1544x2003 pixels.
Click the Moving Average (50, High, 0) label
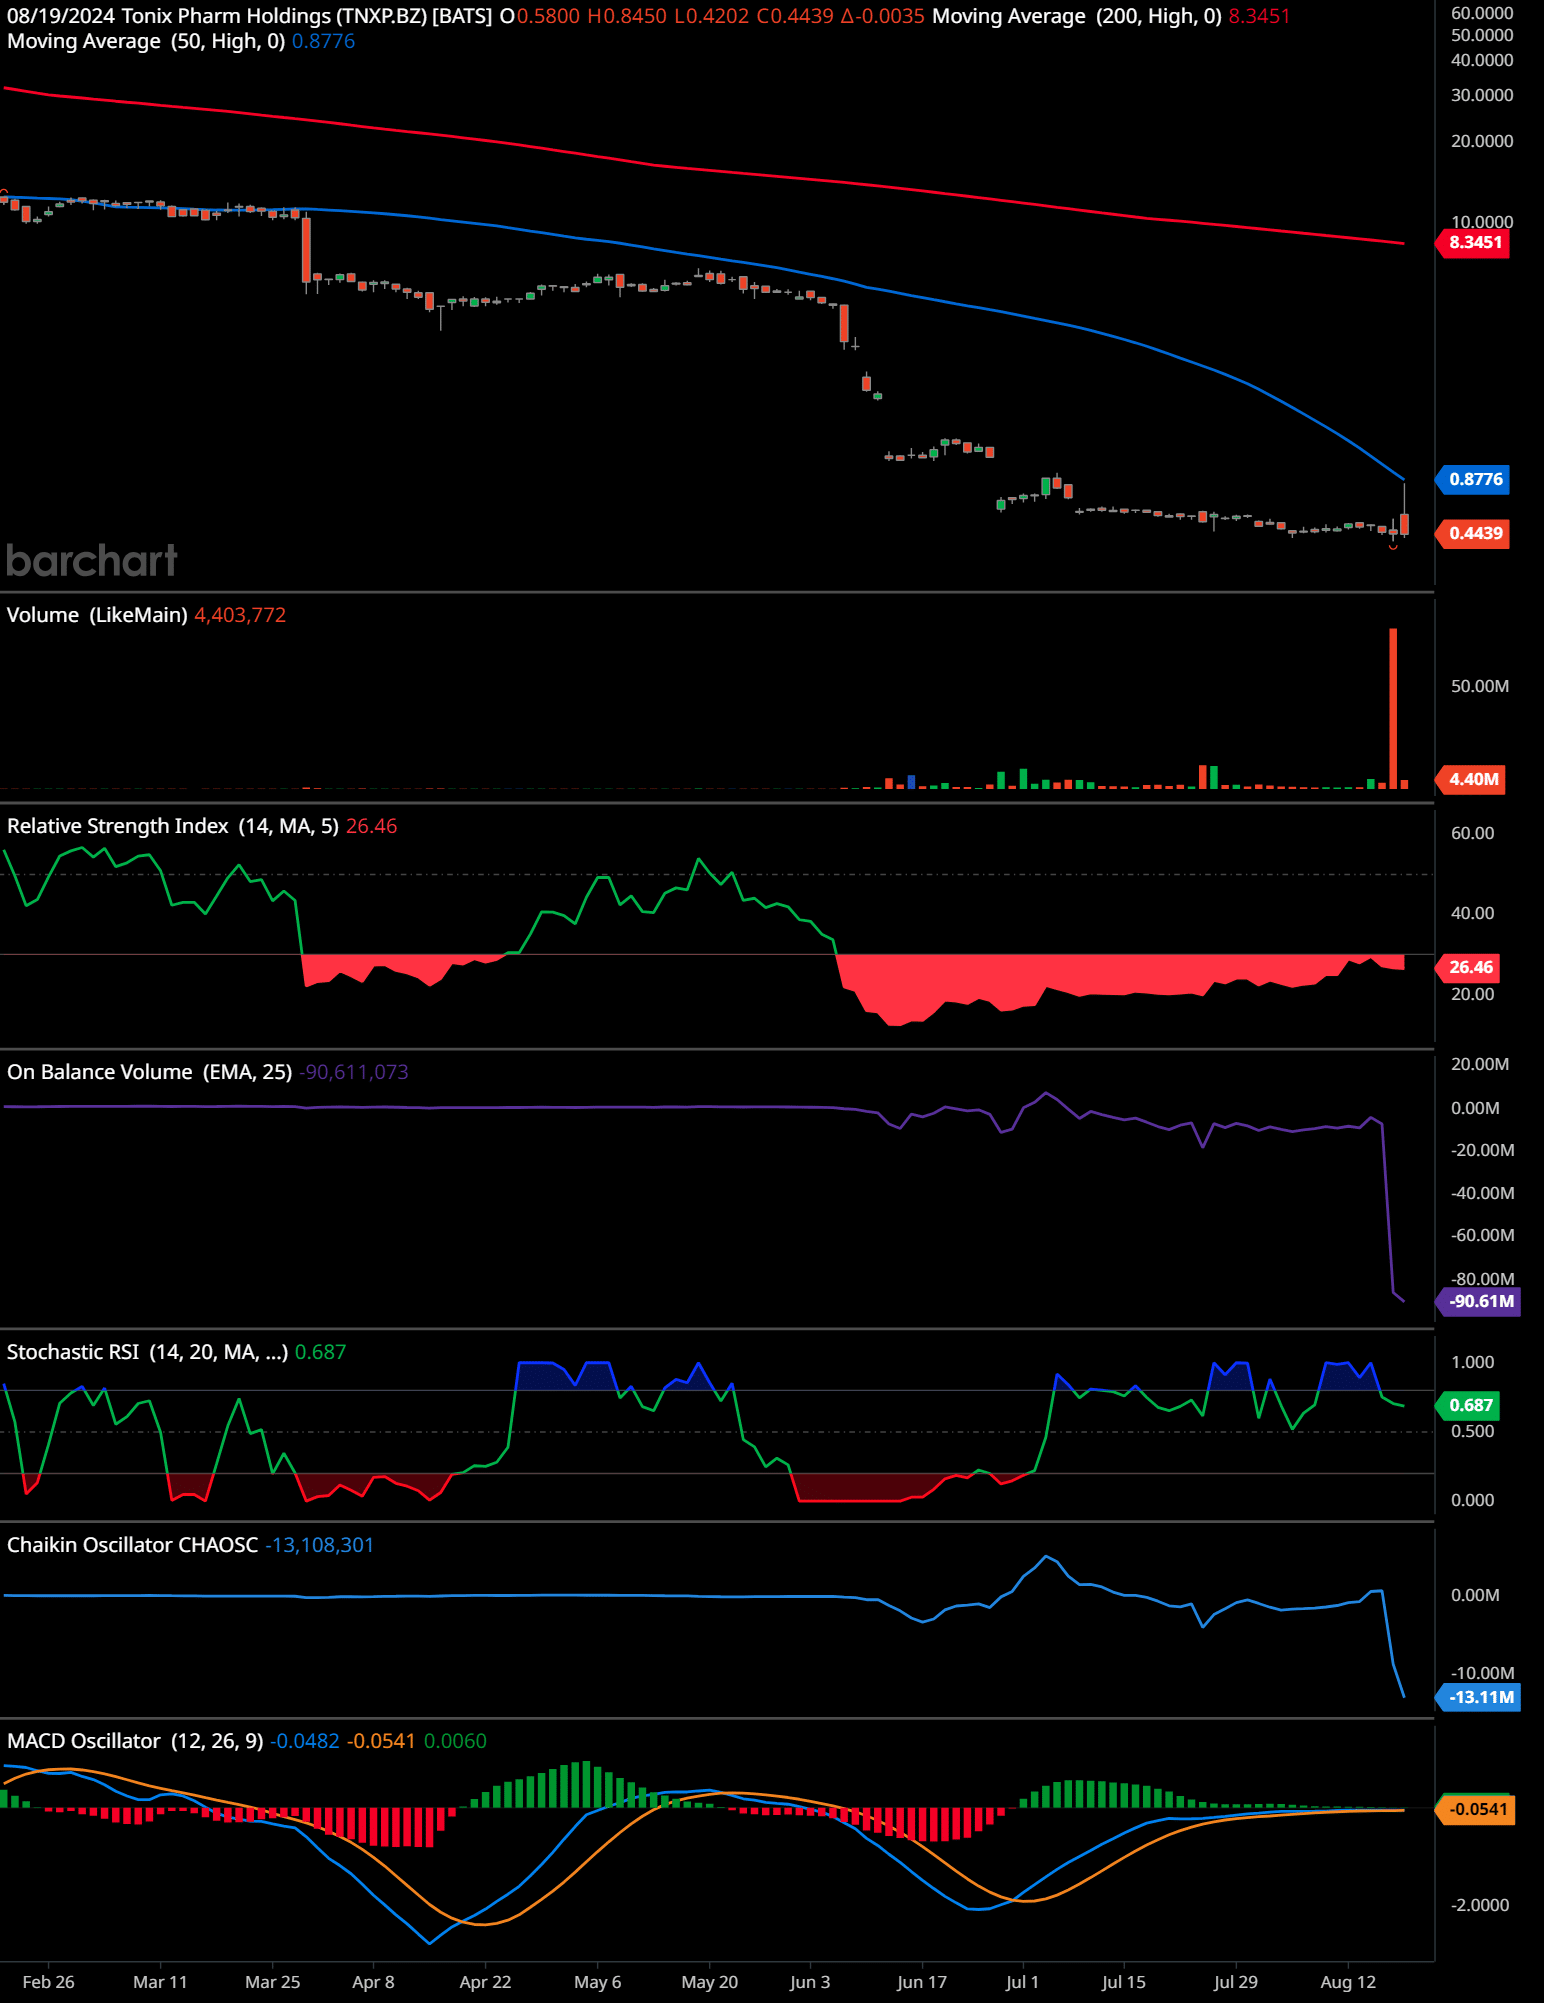coord(146,41)
